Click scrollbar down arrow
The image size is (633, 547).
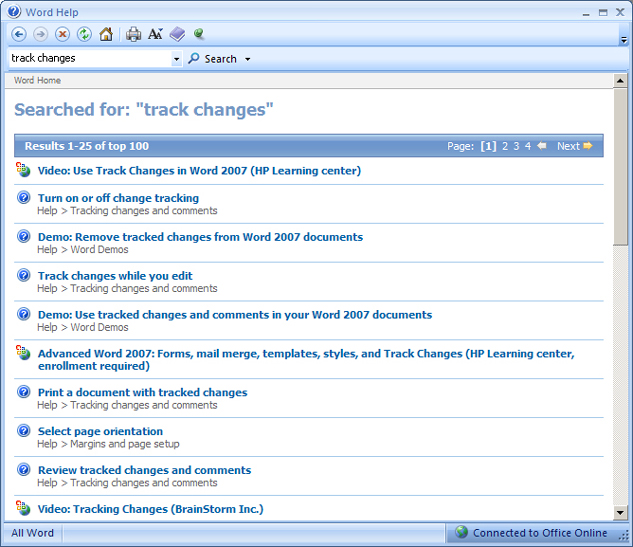[x=620, y=513]
